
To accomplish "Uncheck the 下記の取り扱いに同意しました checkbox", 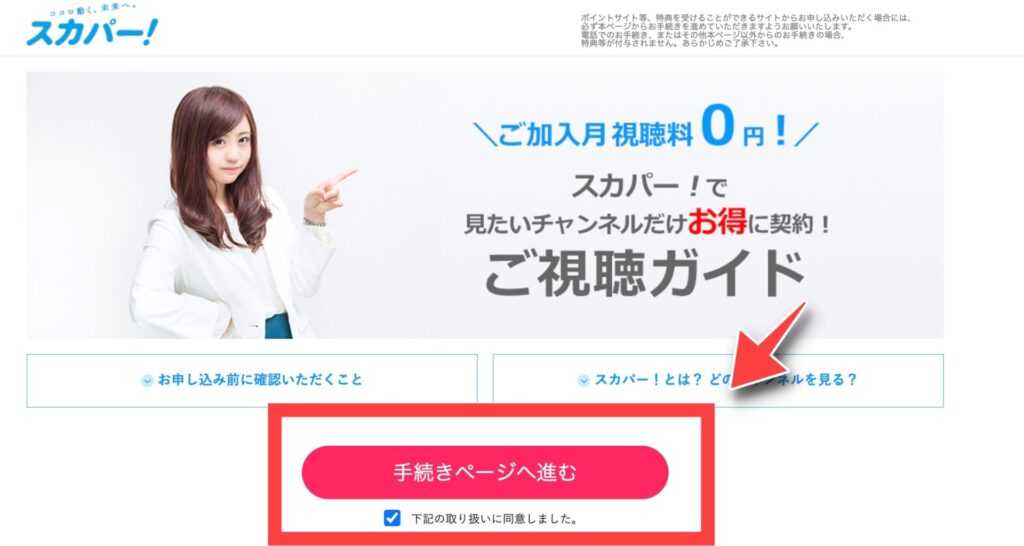I will 392,518.
